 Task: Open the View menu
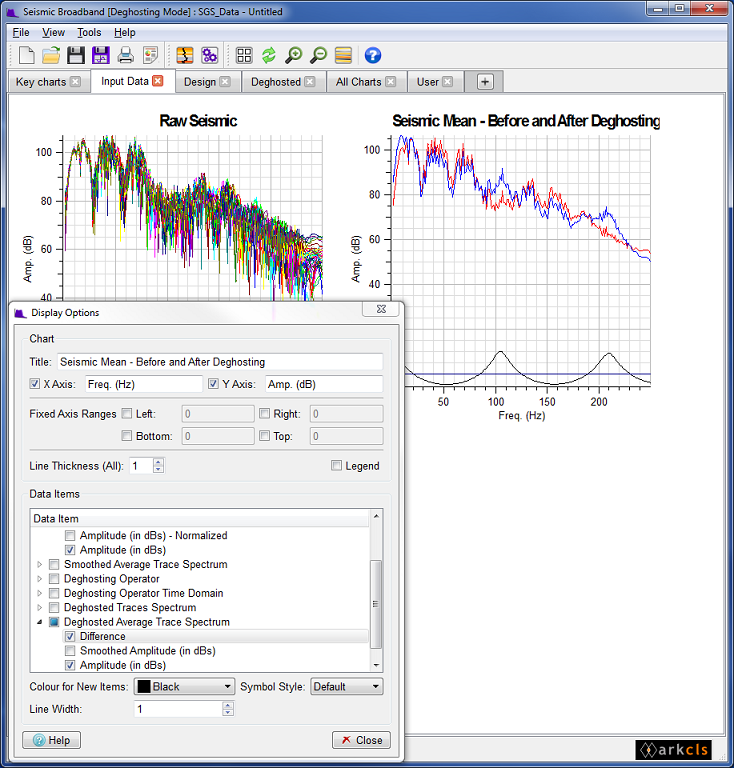(x=53, y=32)
